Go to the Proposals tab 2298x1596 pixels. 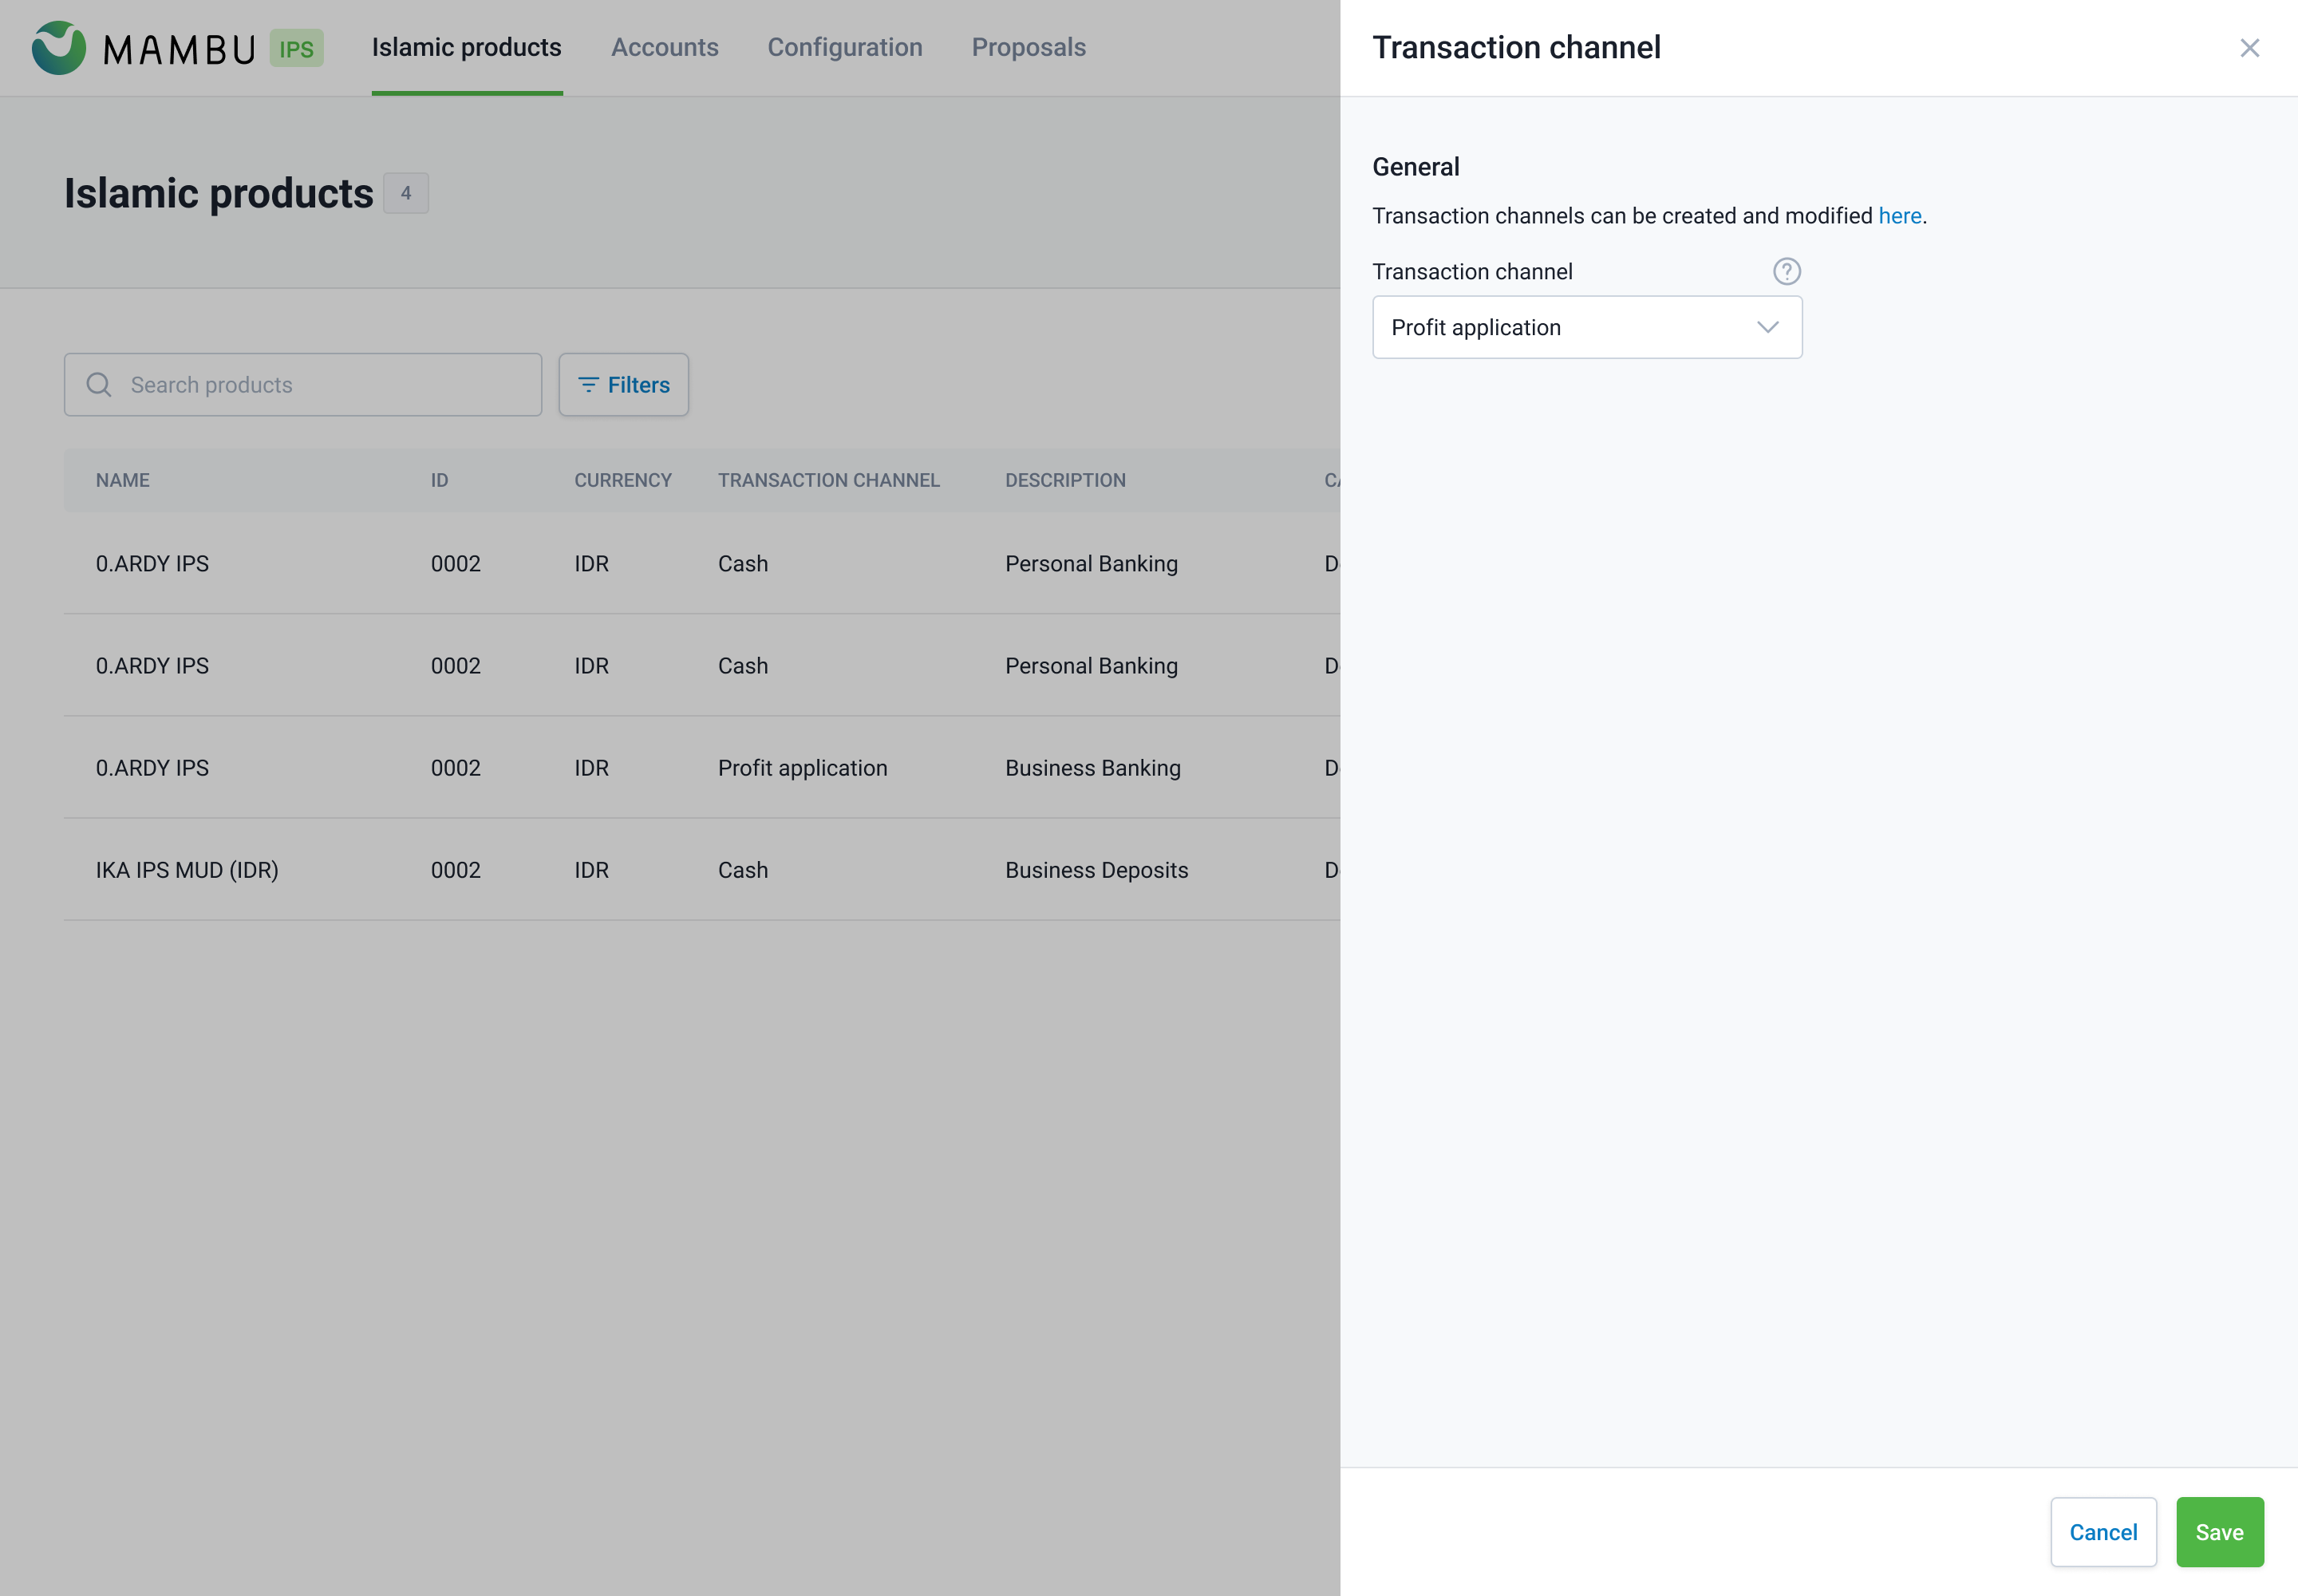(x=1028, y=47)
